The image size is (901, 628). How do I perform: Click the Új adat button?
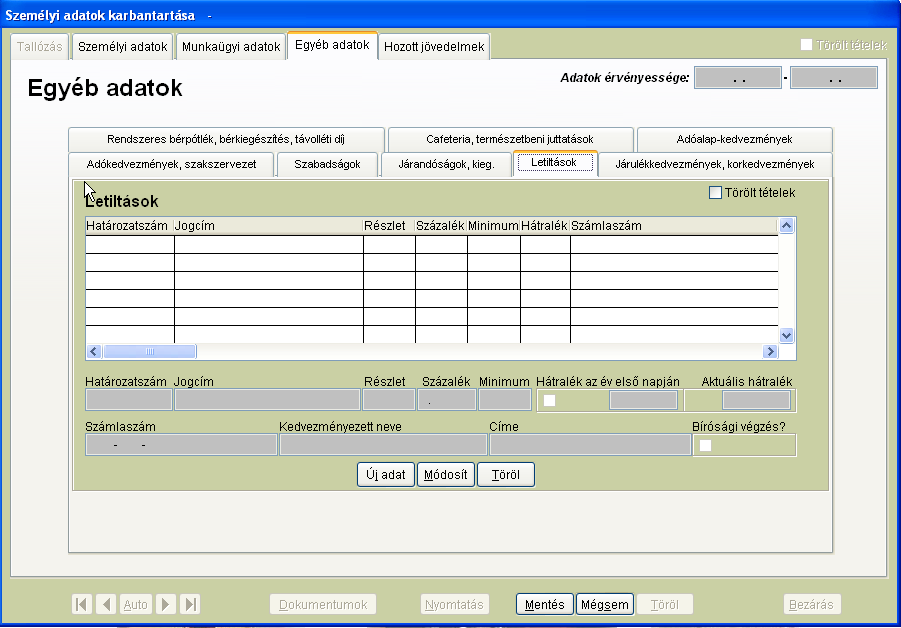(x=386, y=475)
